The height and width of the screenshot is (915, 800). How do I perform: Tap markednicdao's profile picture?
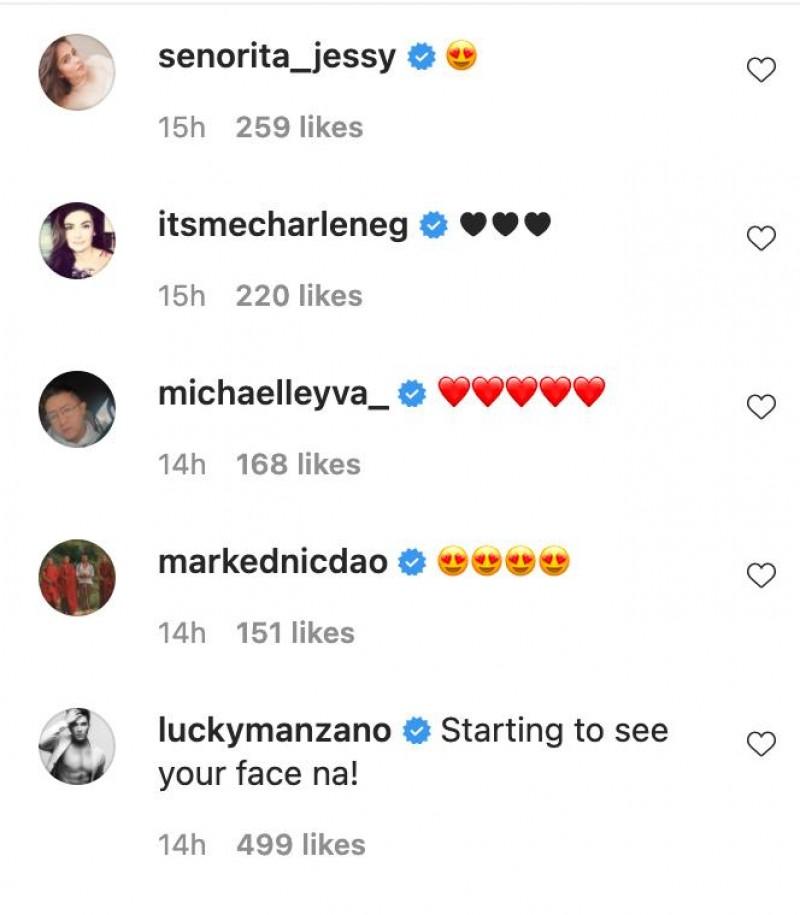[x=77, y=578]
